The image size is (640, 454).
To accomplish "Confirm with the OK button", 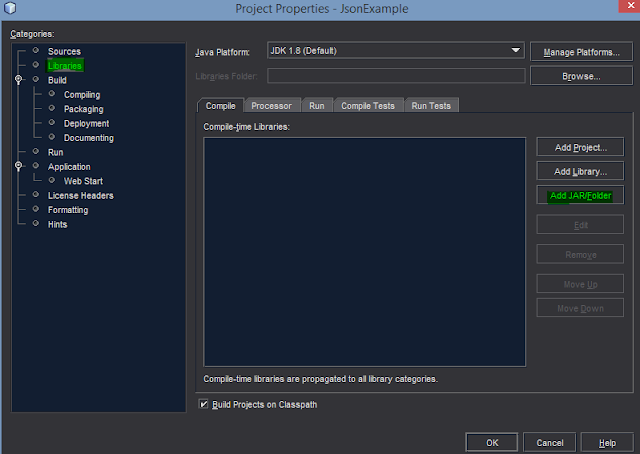I will point(492,443).
